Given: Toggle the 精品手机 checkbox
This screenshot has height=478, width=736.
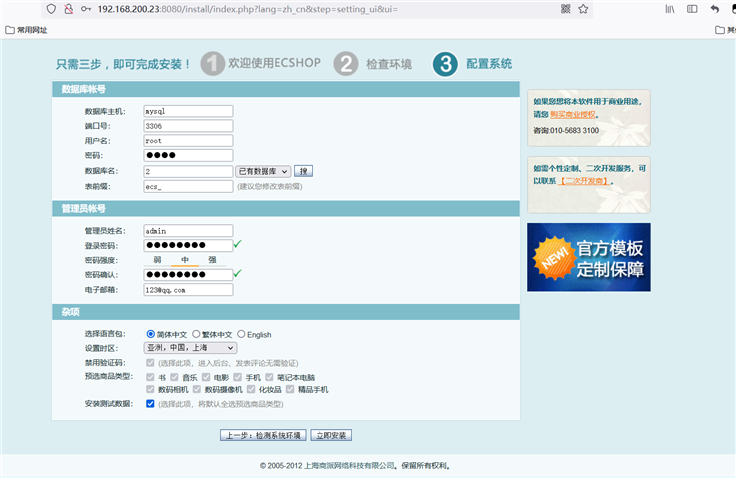Looking at the screenshot, I should click(x=290, y=389).
